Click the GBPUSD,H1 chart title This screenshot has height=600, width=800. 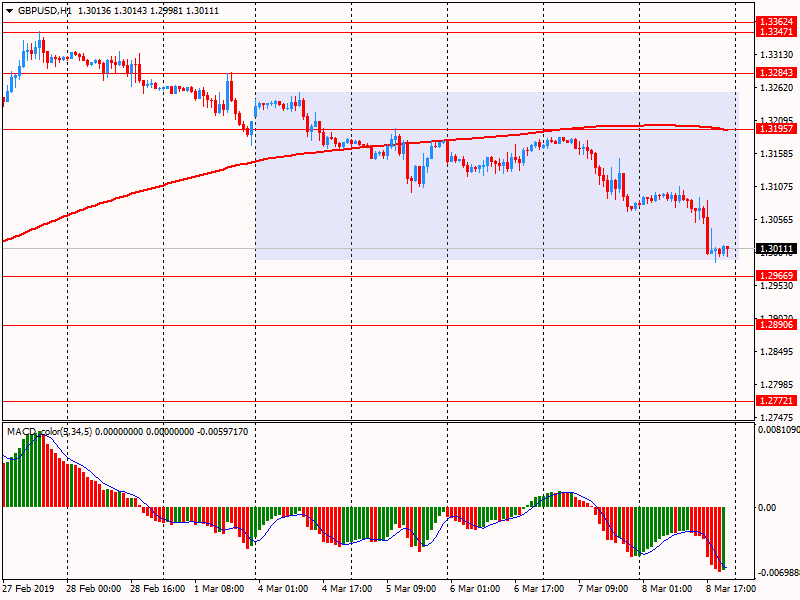coord(45,11)
